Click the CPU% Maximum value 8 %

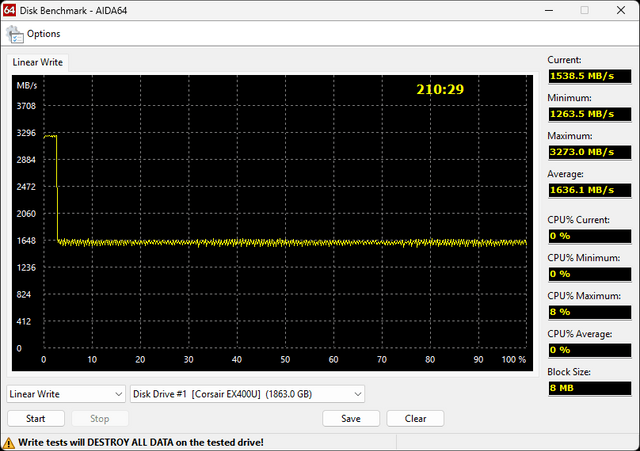click(x=590, y=312)
